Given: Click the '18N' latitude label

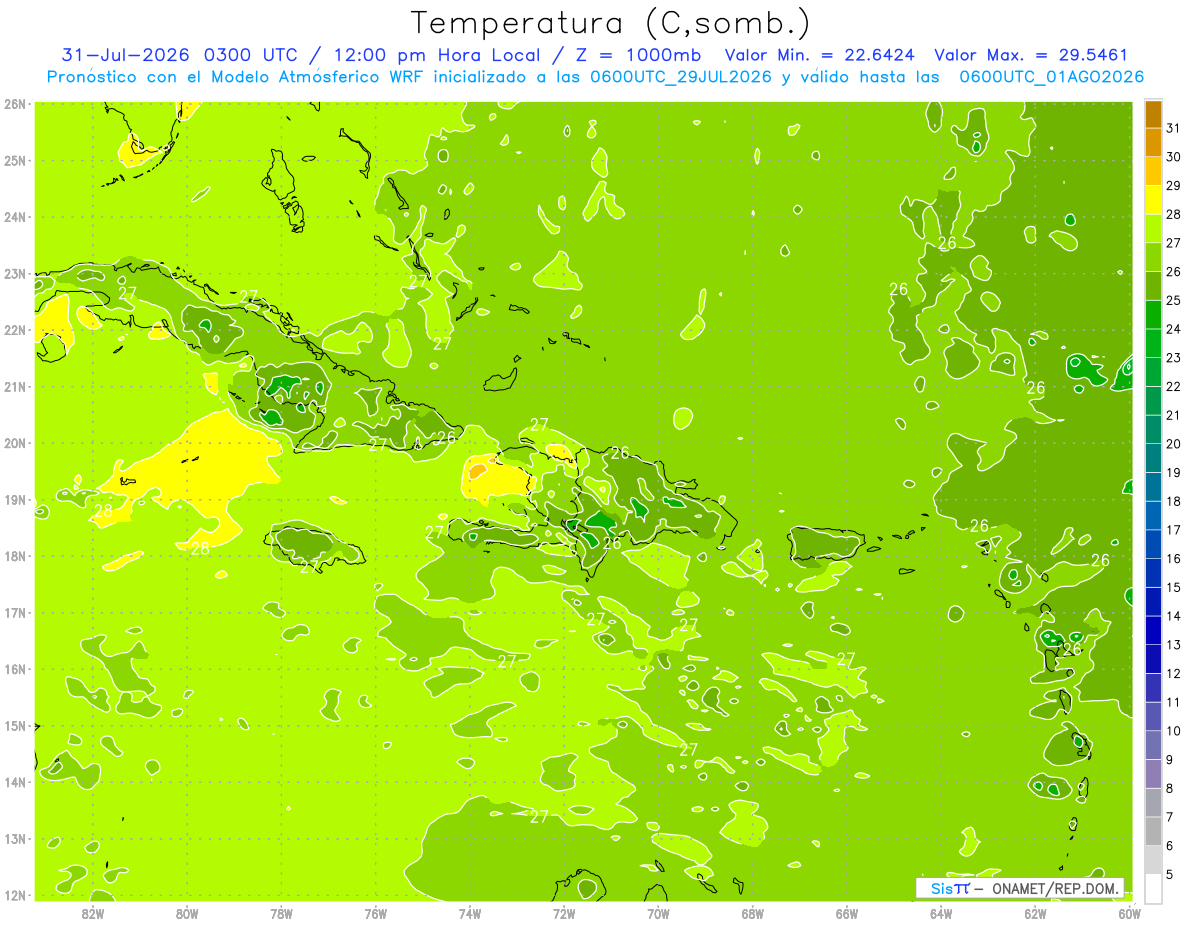Looking at the screenshot, I should coord(15,556).
